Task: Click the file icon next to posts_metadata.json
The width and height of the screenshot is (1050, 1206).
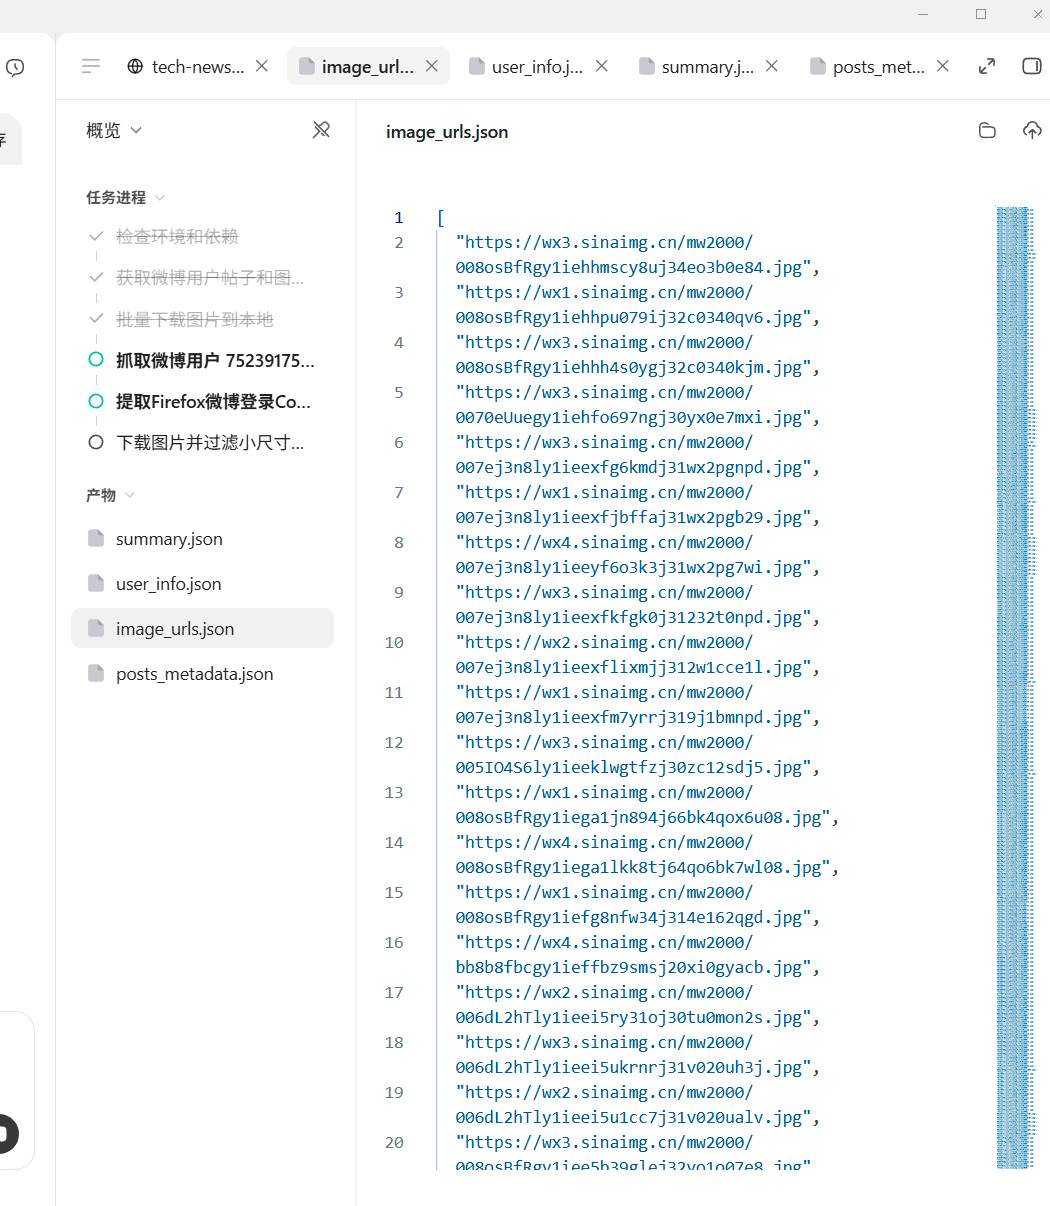Action: coord(96,674)
